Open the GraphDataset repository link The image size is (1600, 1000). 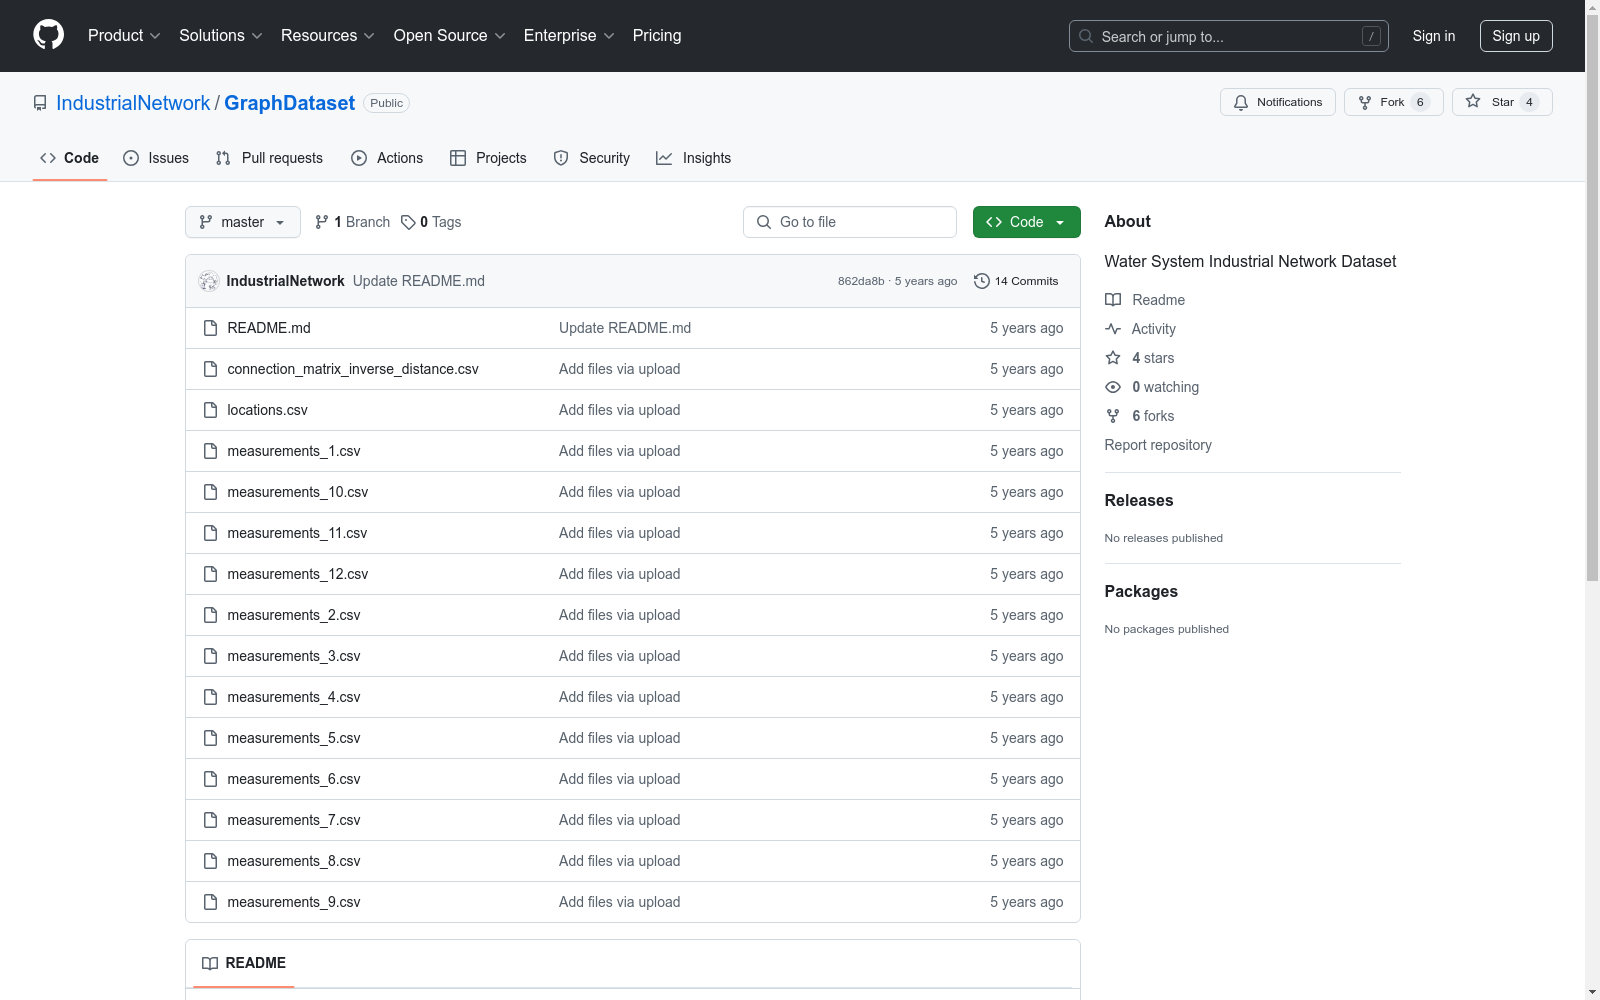[289, 103]
